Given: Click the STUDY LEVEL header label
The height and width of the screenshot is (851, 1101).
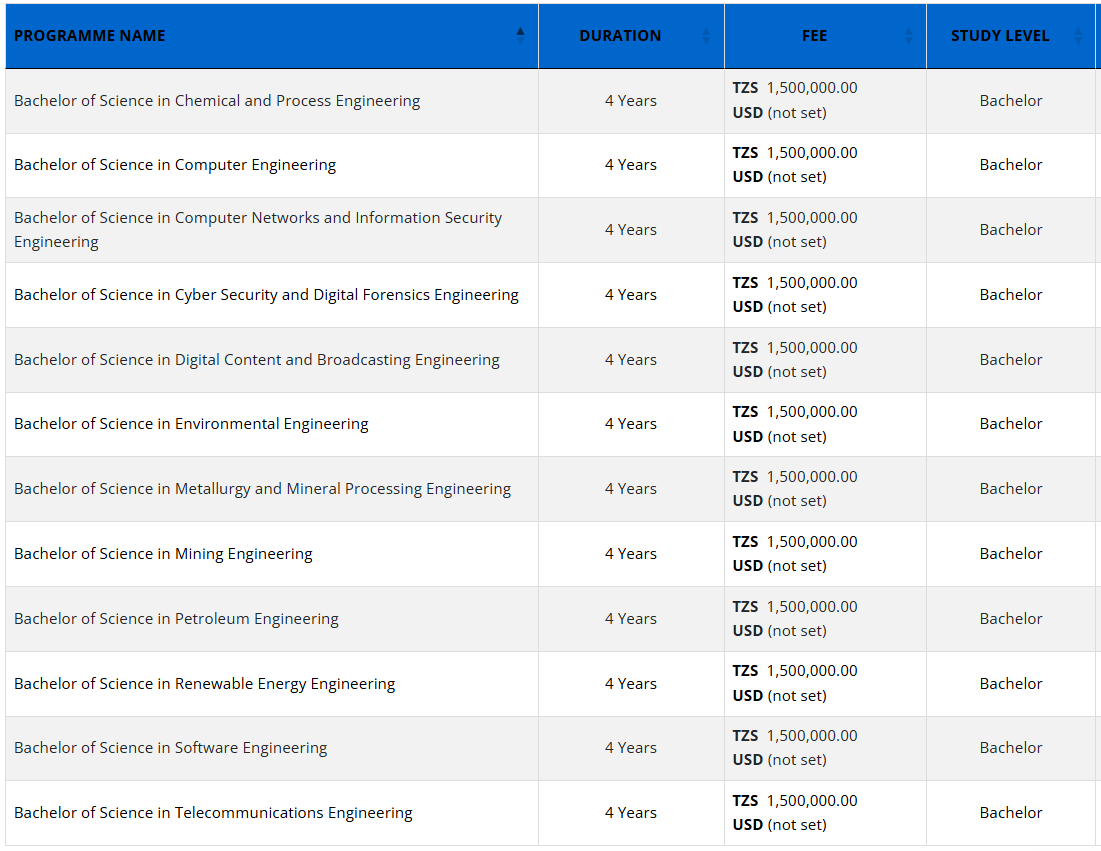Looking at the screenshot, I should [1000, 36].
